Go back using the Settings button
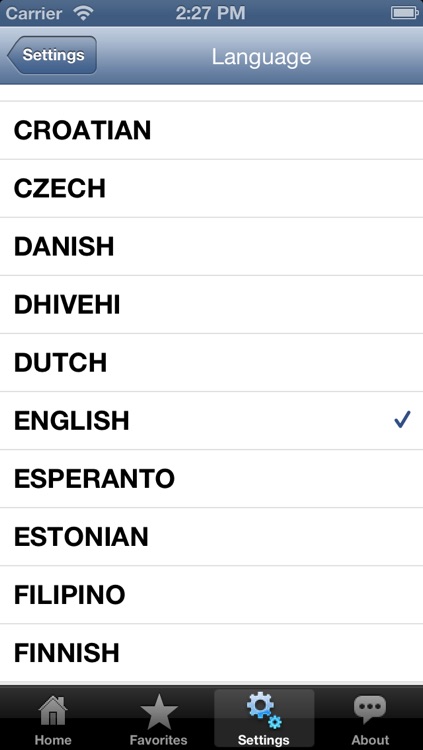 [x=52, y=55]
